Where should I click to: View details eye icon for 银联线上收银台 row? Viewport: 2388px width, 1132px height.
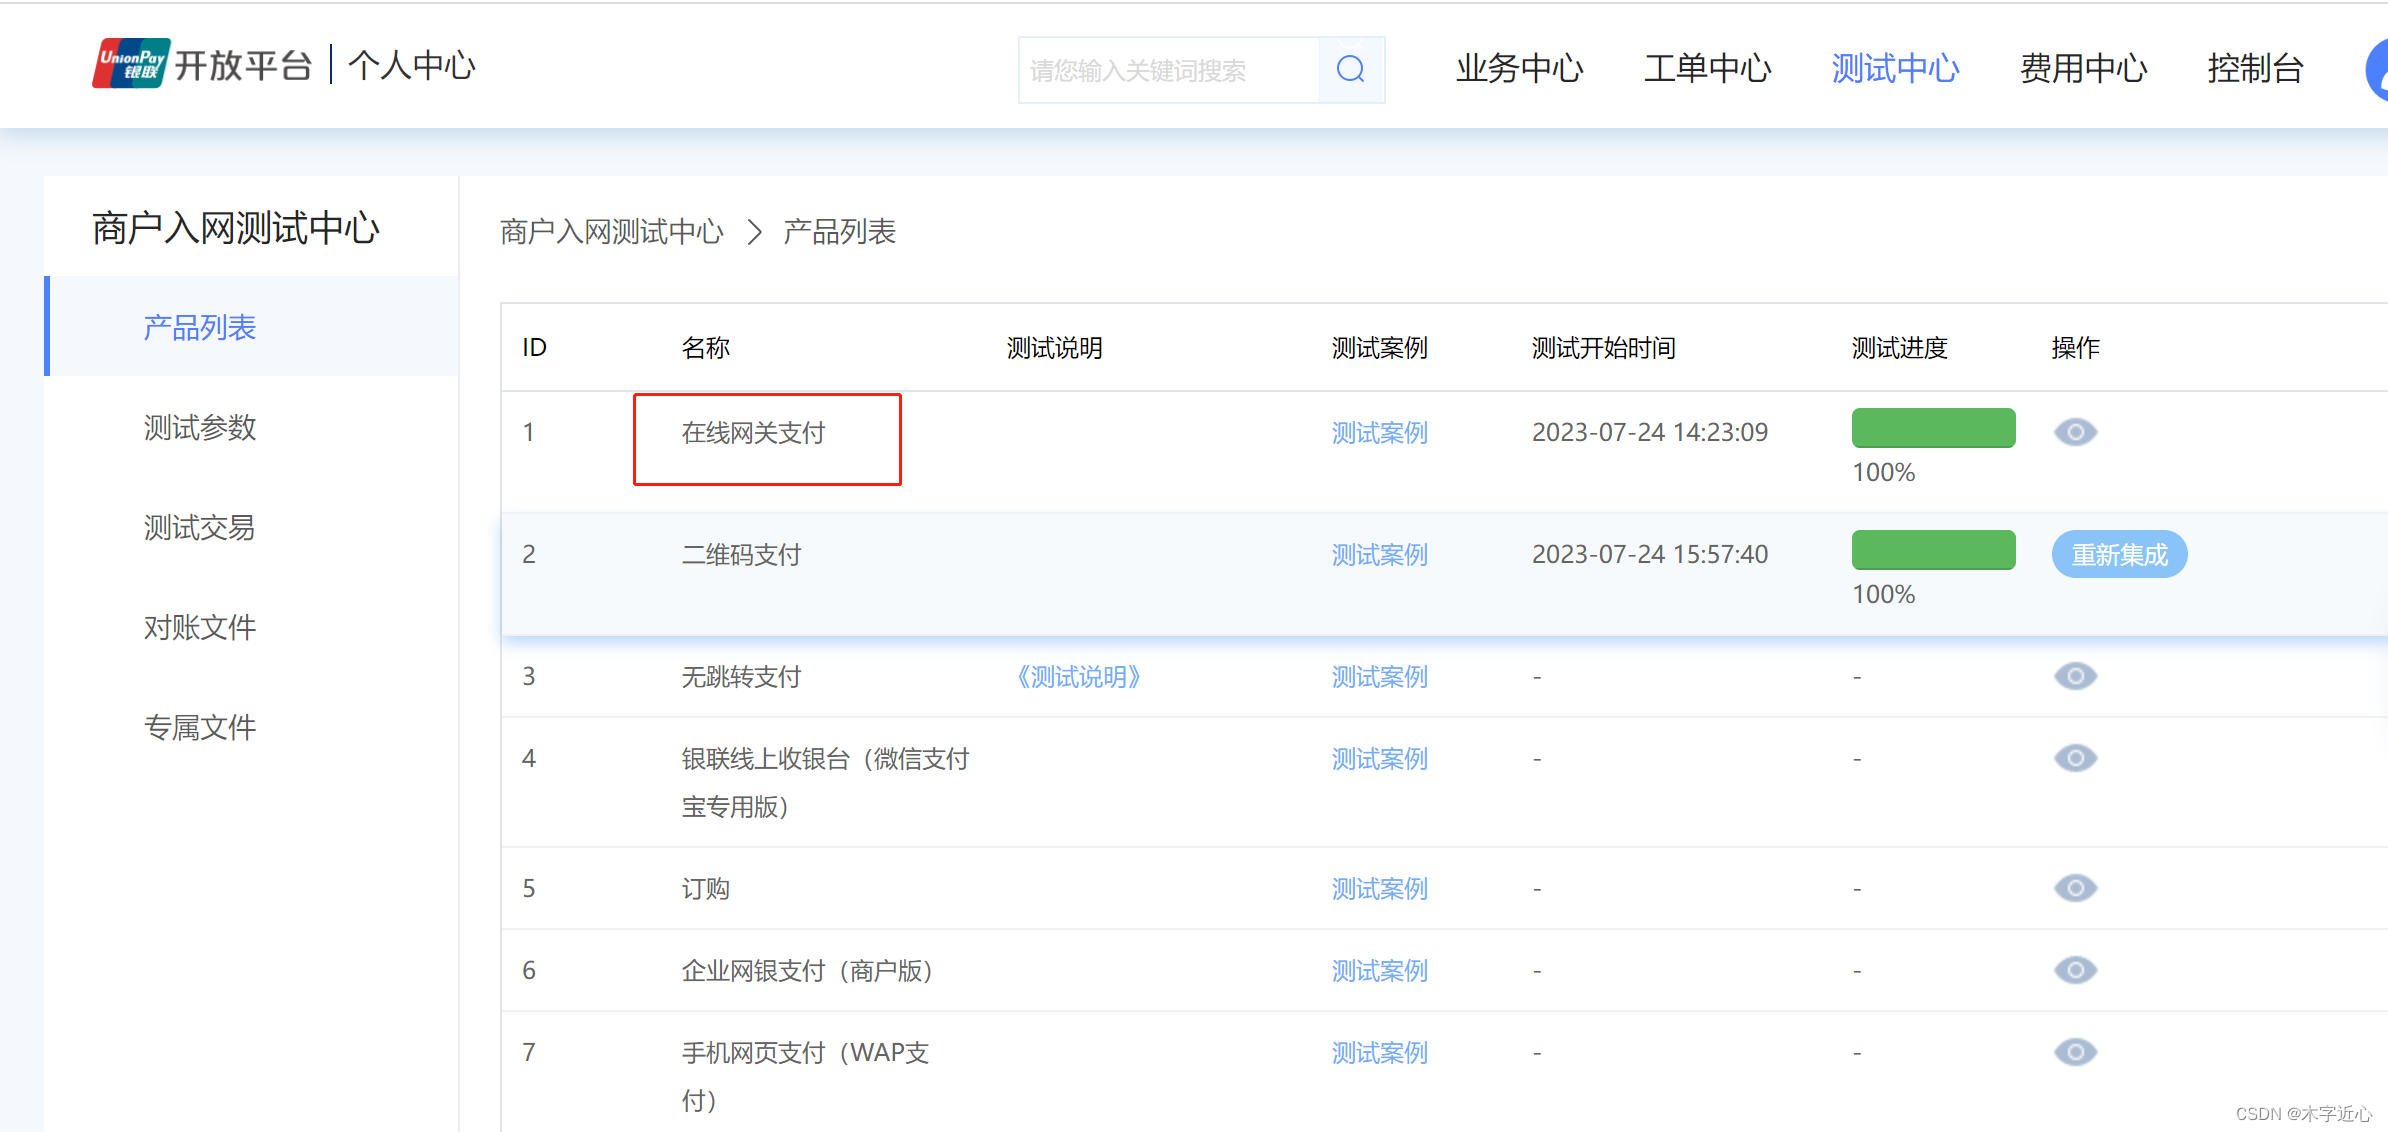click(x=2075, y=758)
